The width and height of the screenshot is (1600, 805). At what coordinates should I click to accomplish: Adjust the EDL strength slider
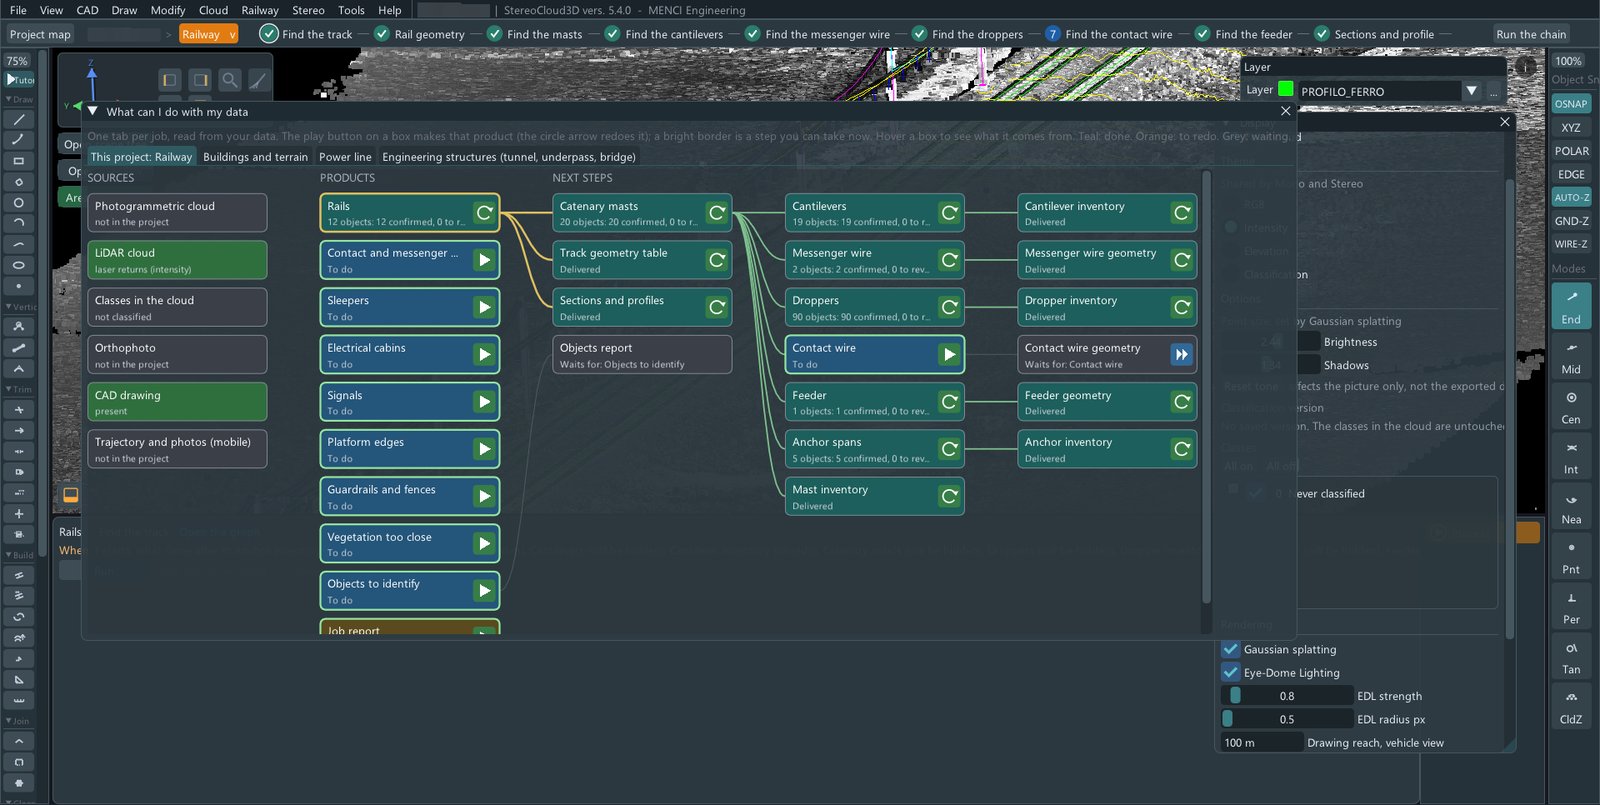pyautogui.click(x=1287, y=696)
